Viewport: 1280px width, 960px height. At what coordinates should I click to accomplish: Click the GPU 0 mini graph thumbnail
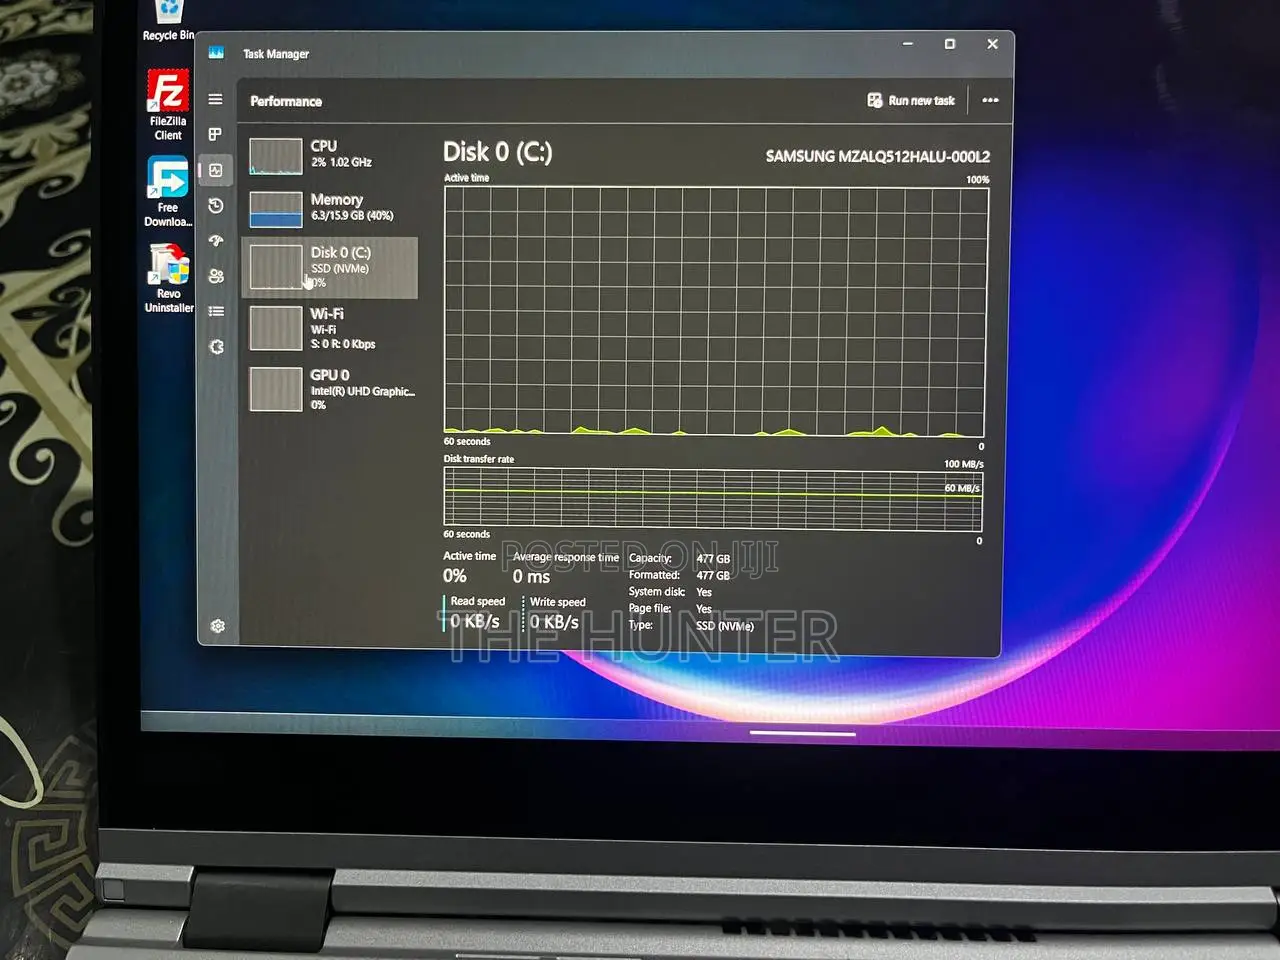pos(276,389)
